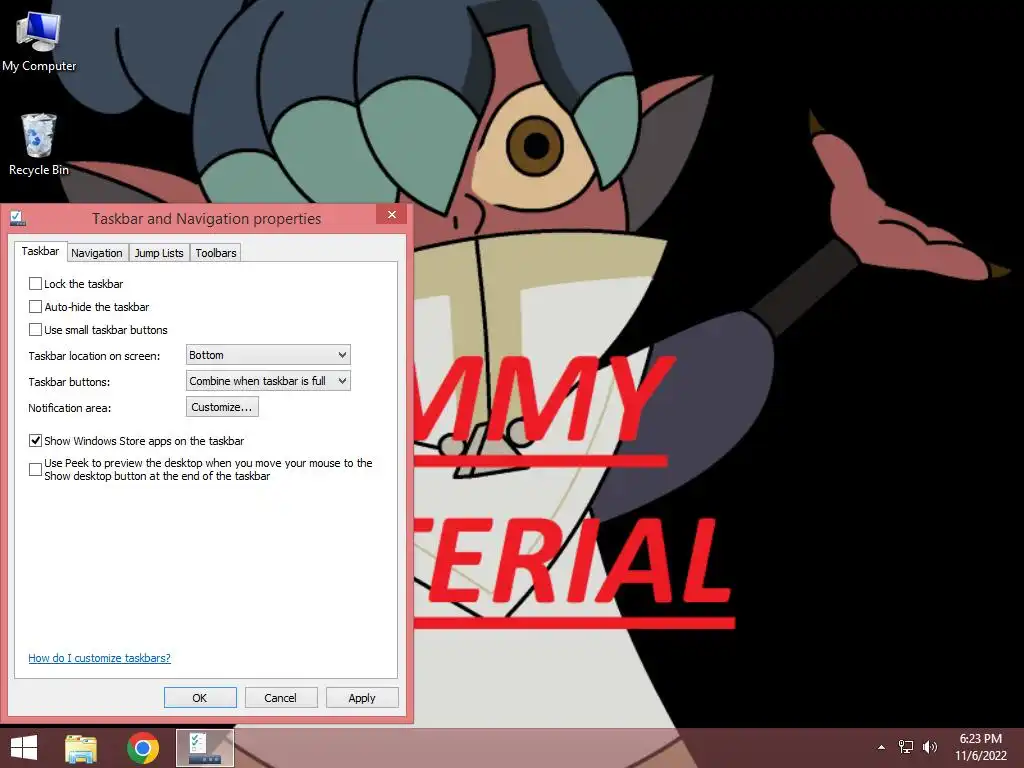Close the Taskbar and Navigation properties dialog
The width and height of the screenshot is (1024, 768).
click(392, 215)
